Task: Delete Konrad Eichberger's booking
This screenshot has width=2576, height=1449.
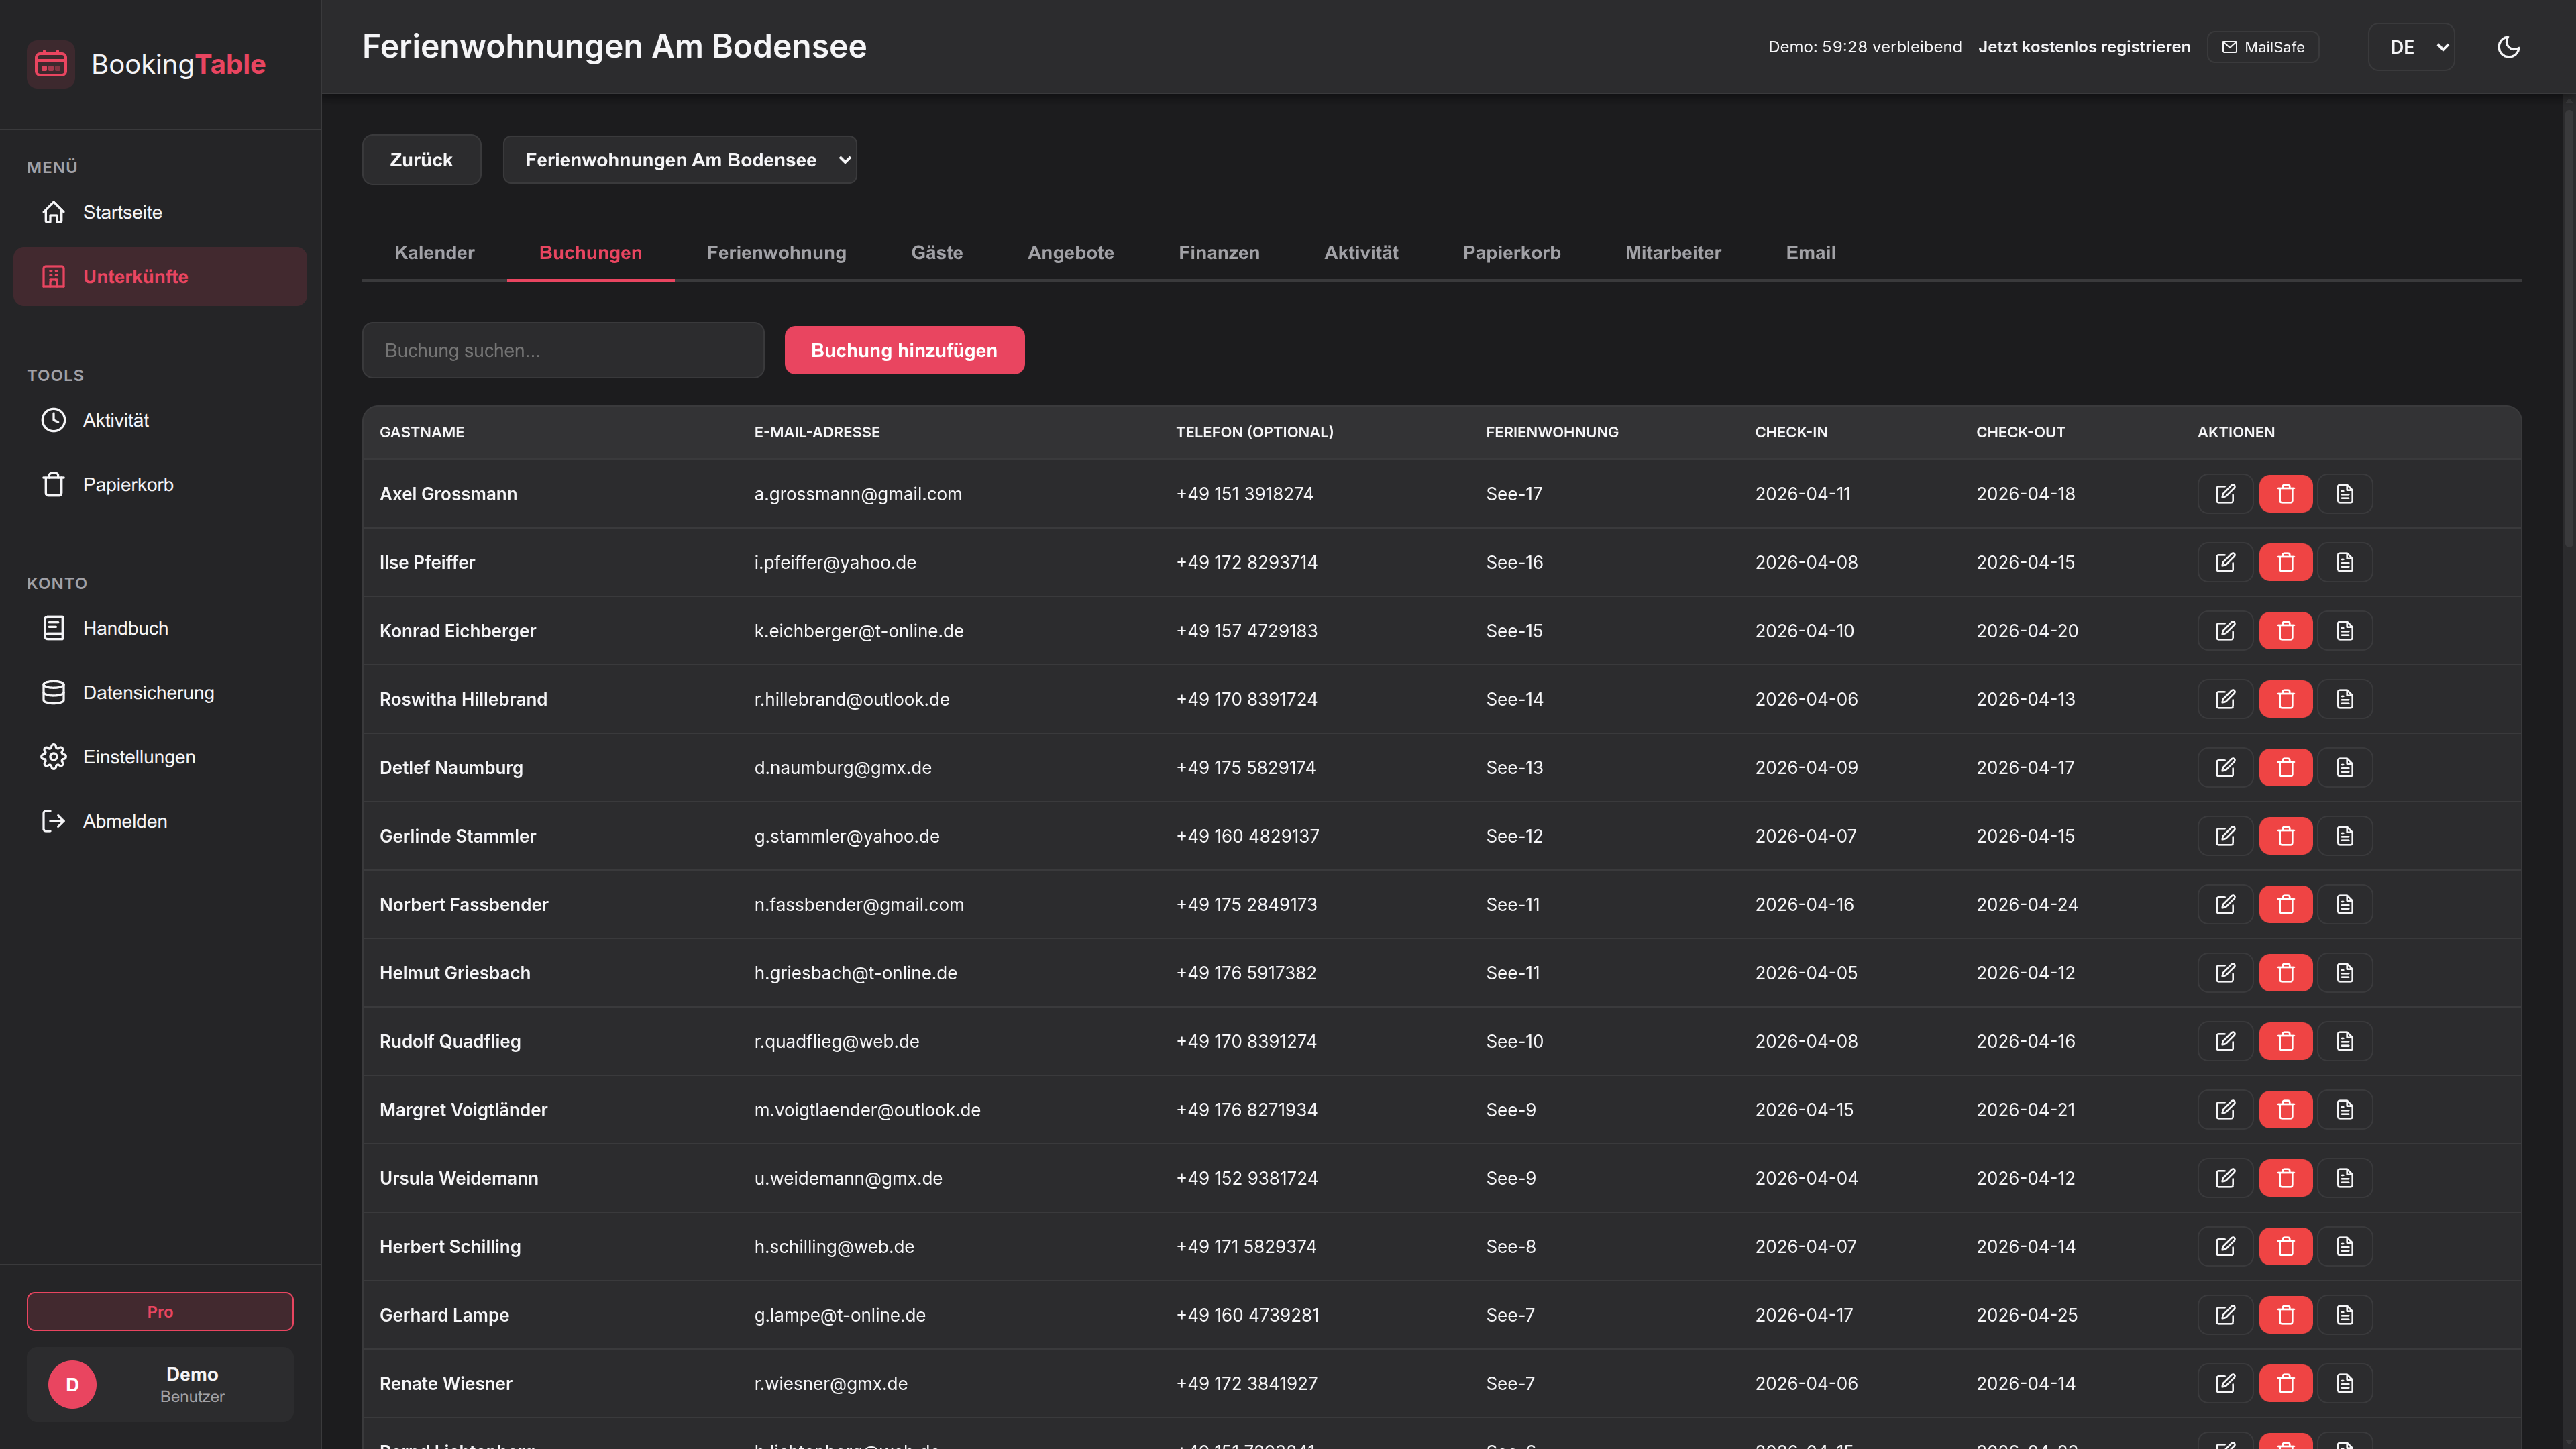Action: pos(2286,631)
